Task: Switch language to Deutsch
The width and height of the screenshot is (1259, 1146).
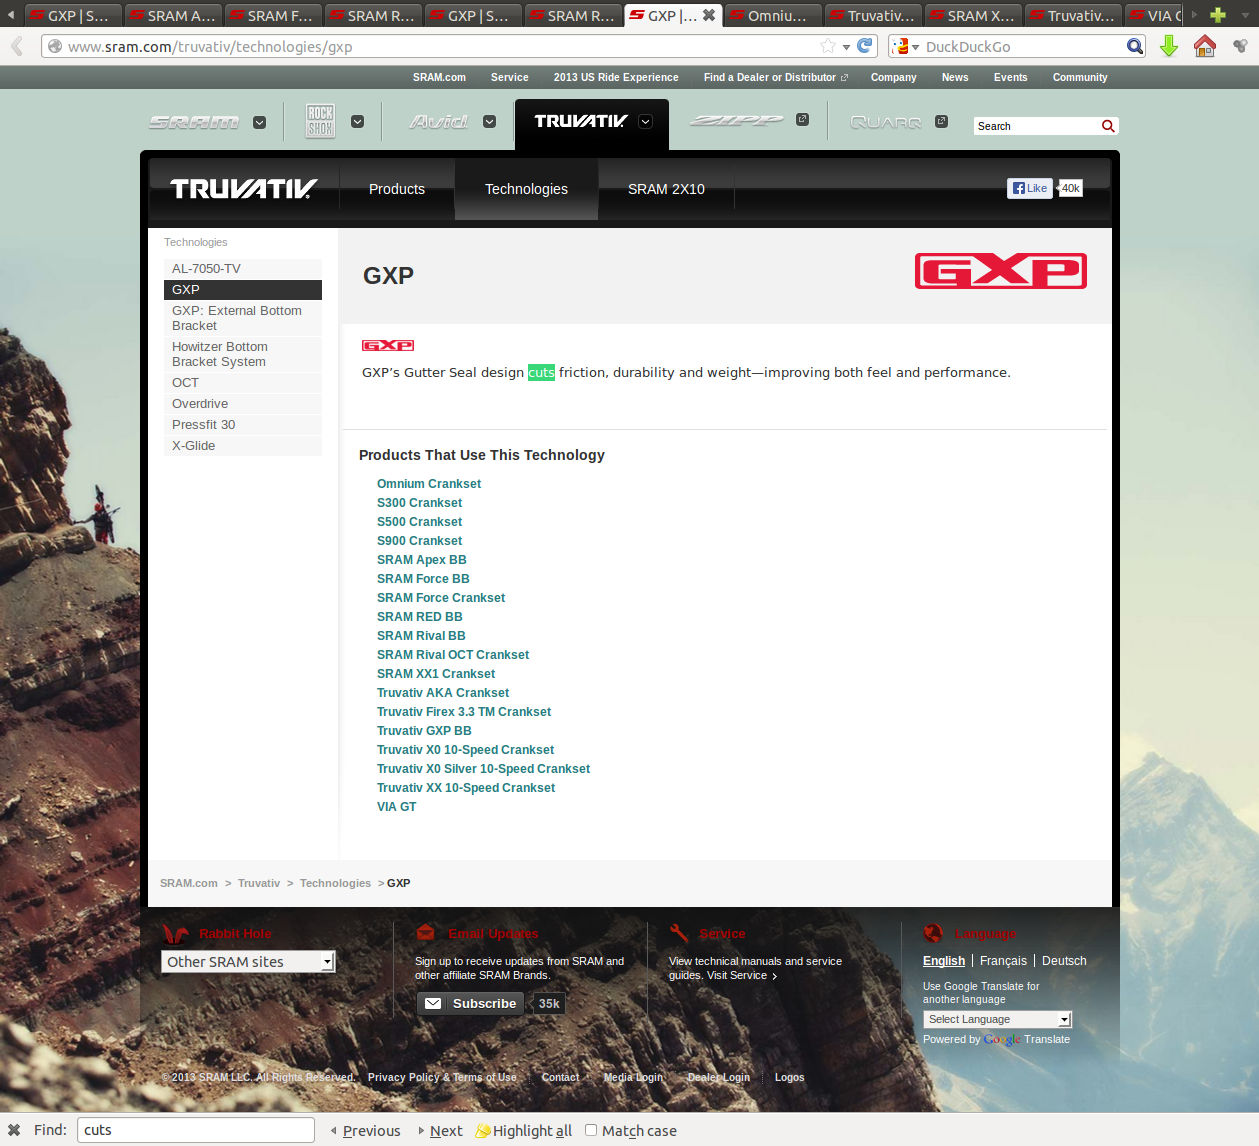Action: (x=1064, y=961)
